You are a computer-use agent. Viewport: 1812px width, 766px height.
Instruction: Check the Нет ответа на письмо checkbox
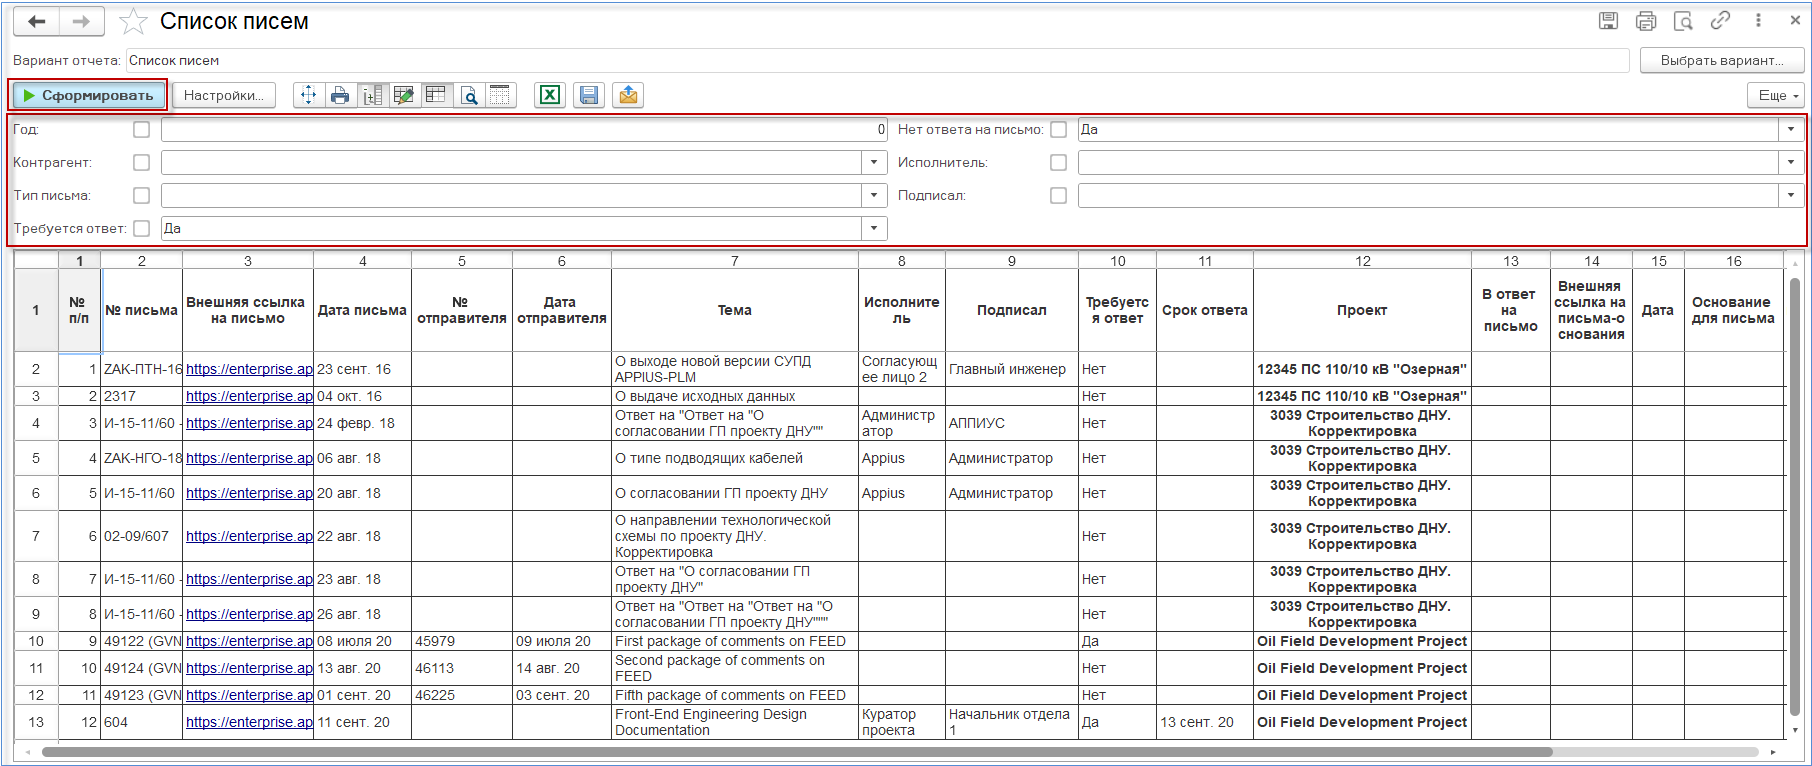point(1058,129)
